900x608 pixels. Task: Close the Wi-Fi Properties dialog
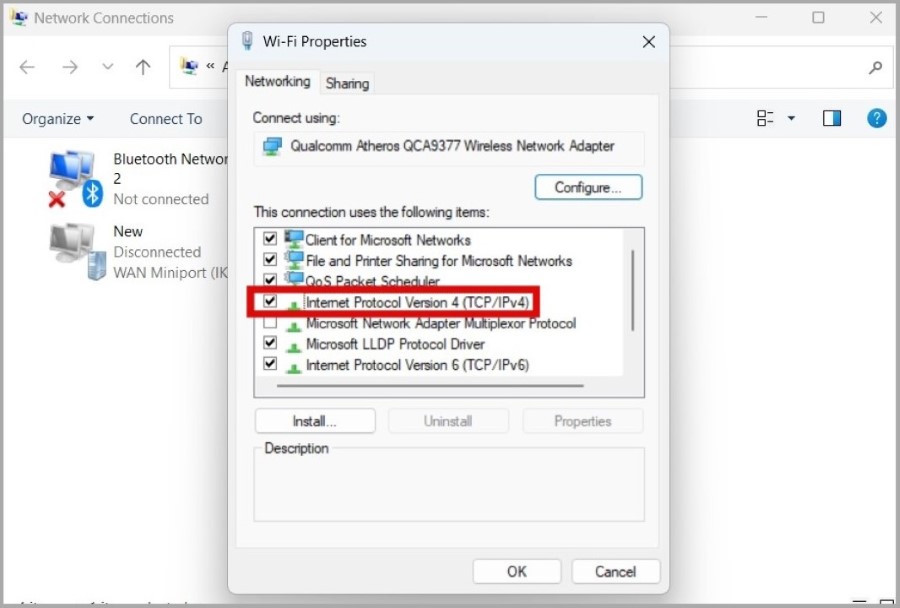click(649, 42)
